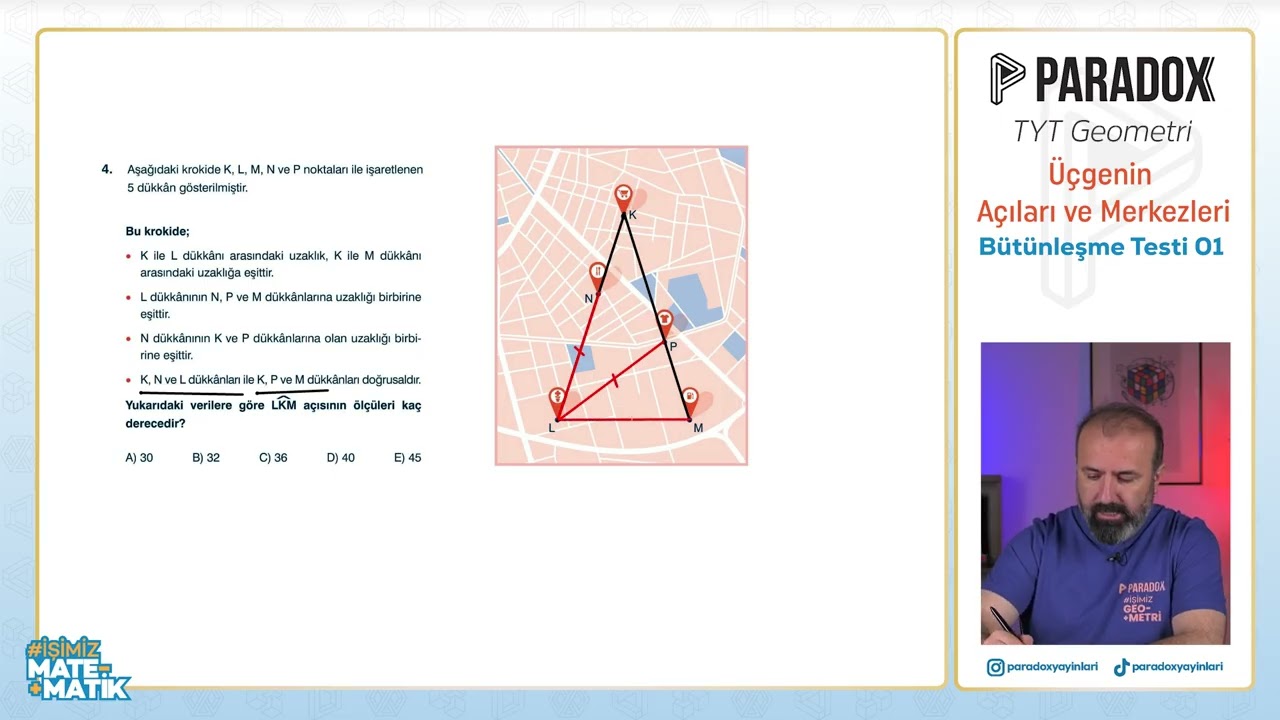Click the bullet starting "K ile L dükkânı"
Image resolution: width=1280 pixels, height=720 pixels.
pos(280,264)
